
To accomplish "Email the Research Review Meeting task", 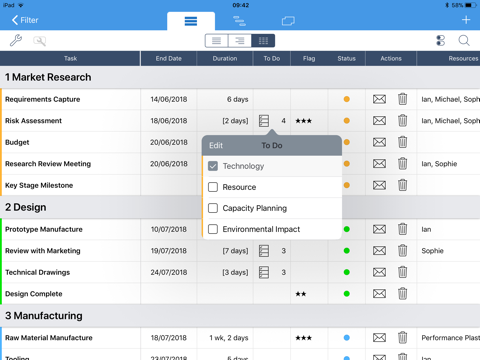I will click(x=379, y=164).
